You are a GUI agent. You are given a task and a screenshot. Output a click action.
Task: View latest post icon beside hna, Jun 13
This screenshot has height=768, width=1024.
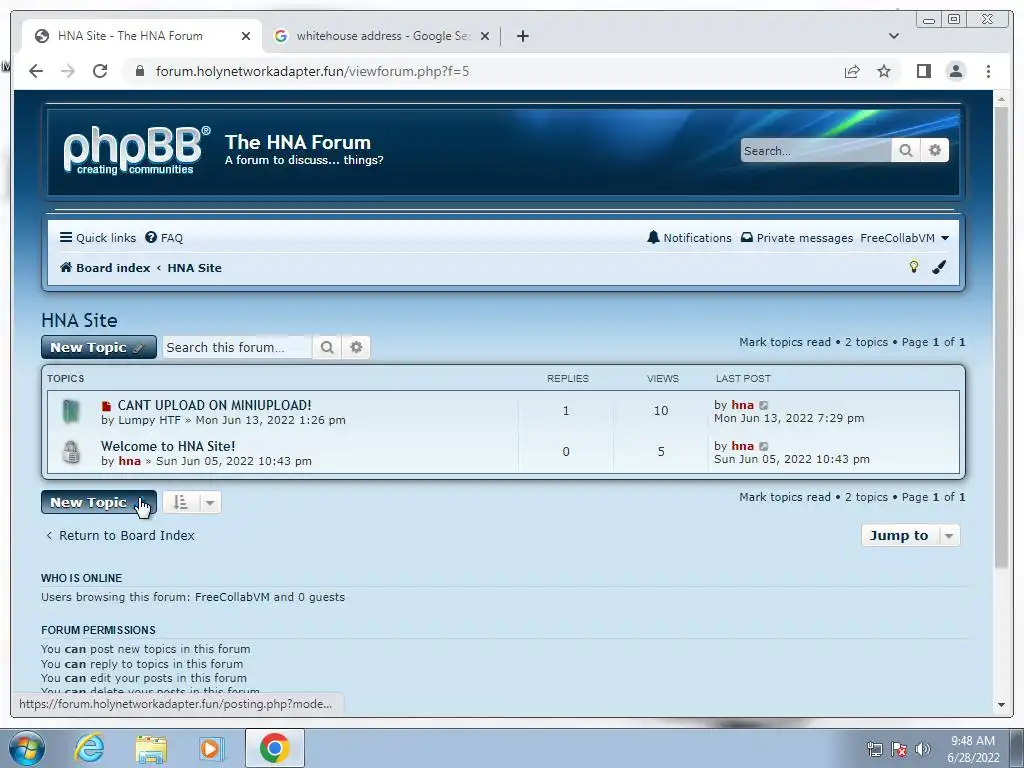(764, 406)
